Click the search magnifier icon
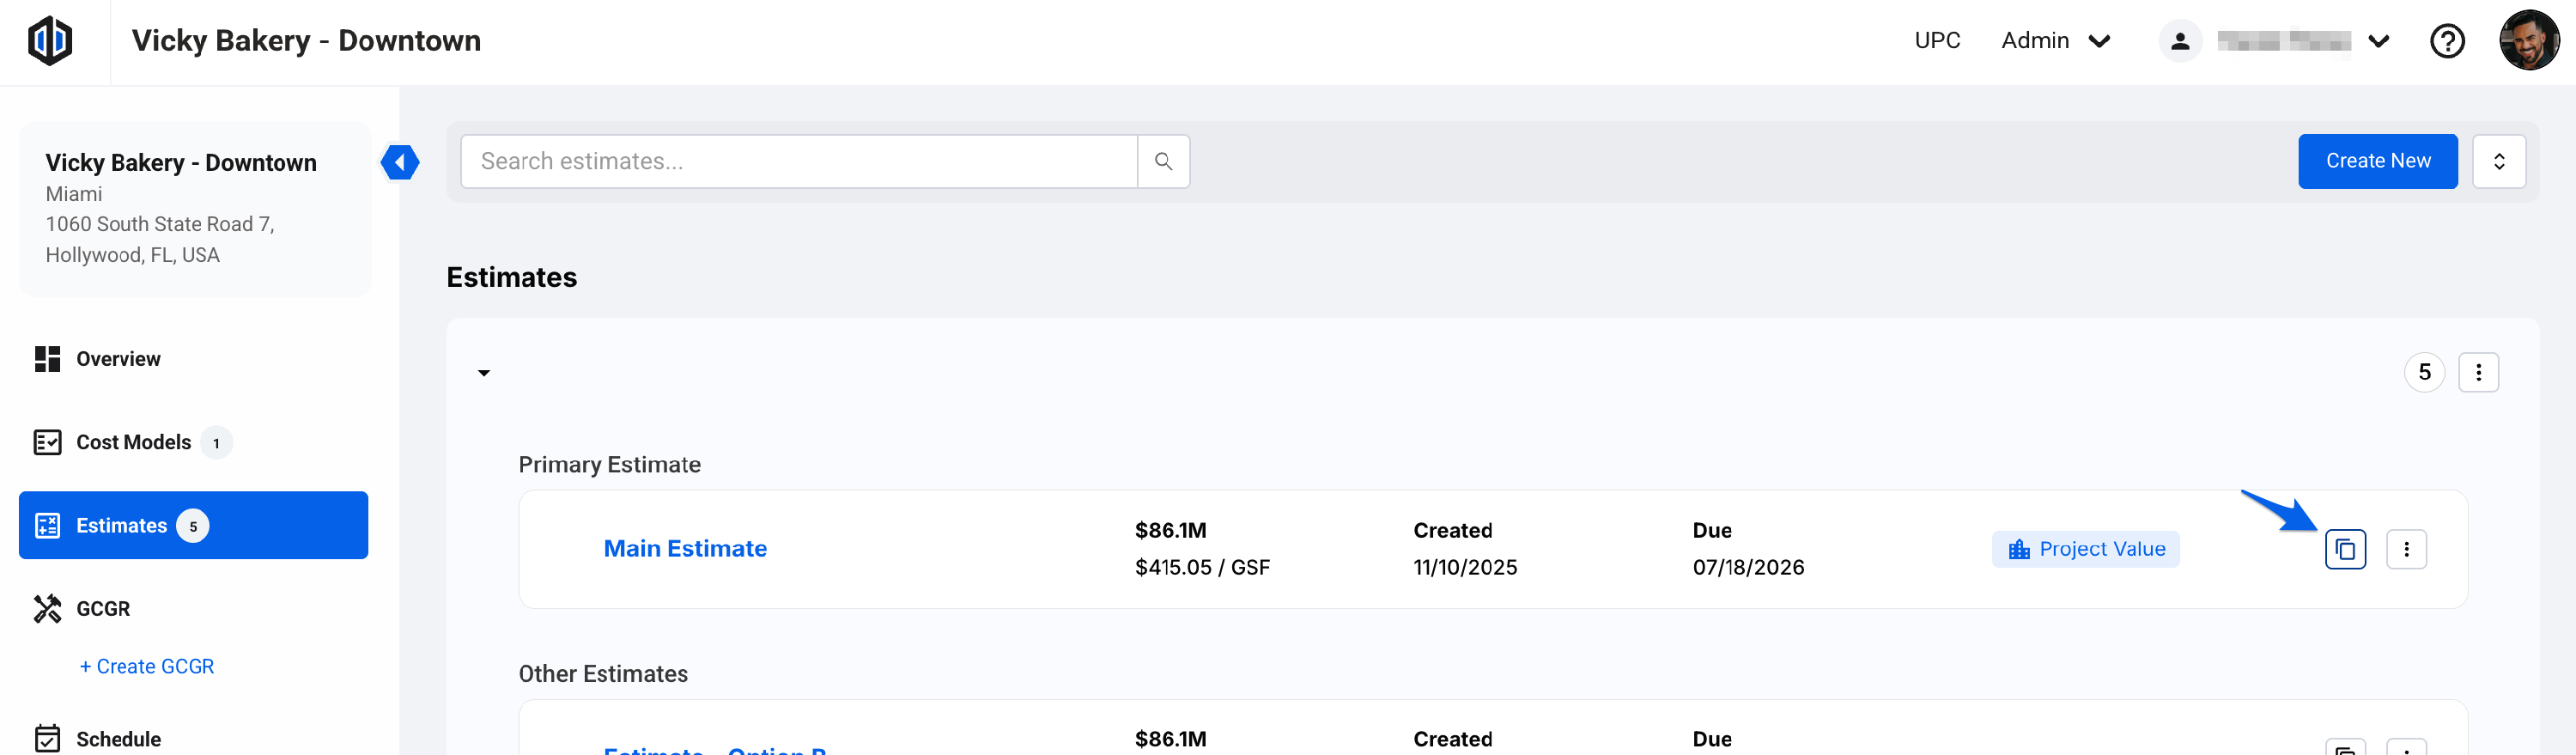 pos(1163,161)
